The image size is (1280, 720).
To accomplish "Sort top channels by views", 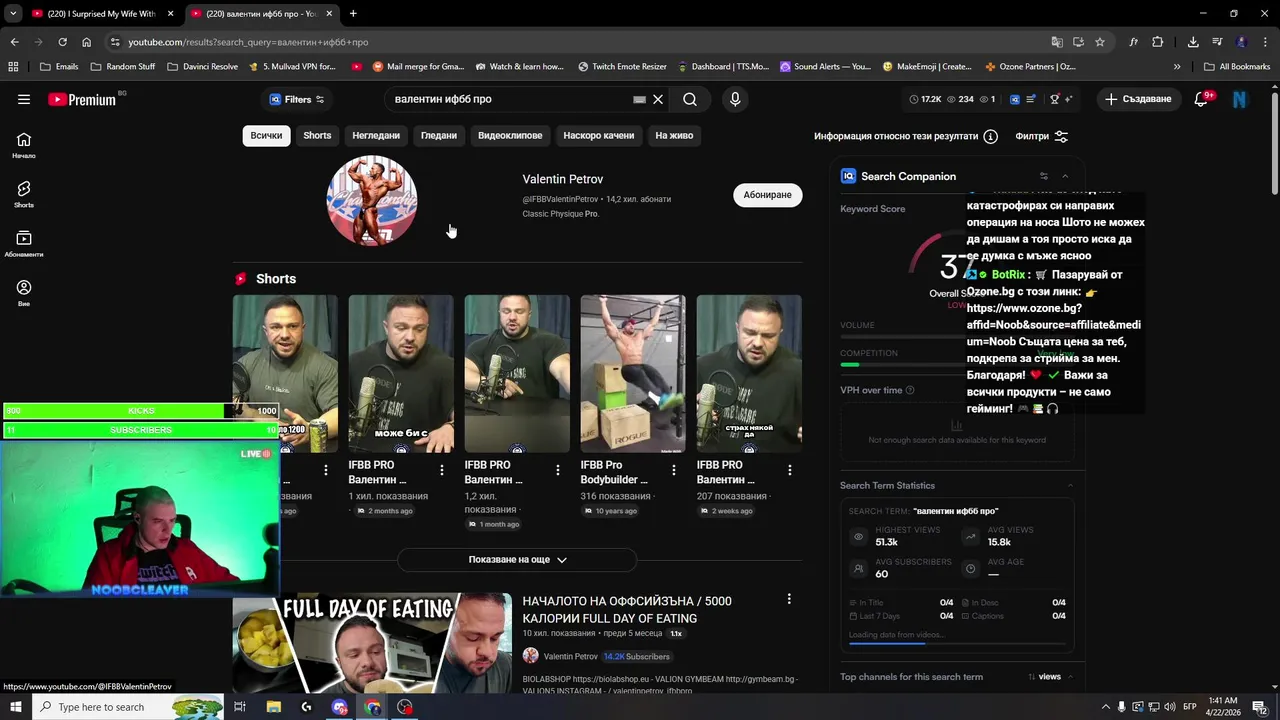I will click(x=1044, y=677).
